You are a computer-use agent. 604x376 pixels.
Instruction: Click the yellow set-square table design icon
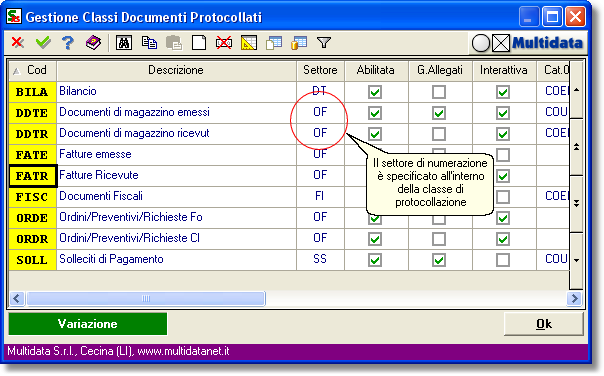click(249, 43)
